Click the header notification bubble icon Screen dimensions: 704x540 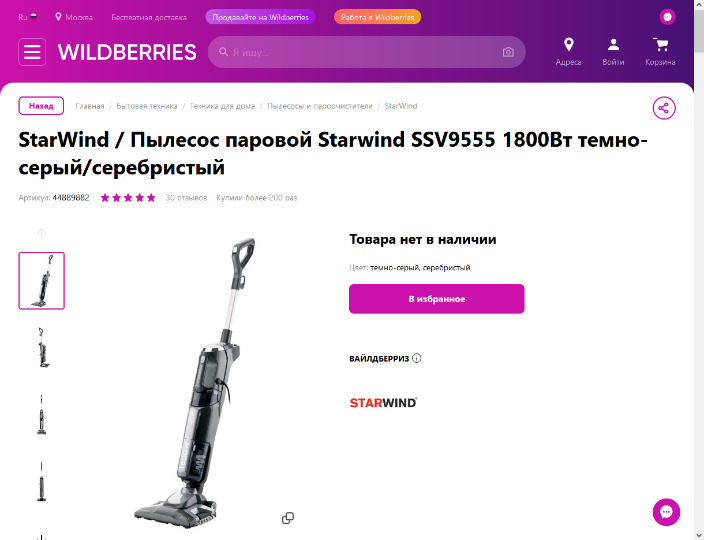coord(667,17)
